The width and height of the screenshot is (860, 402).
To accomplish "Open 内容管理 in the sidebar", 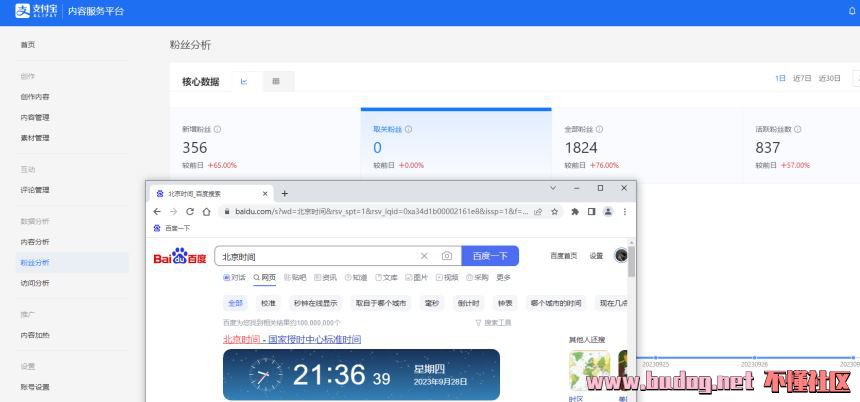I will [35, 117].
